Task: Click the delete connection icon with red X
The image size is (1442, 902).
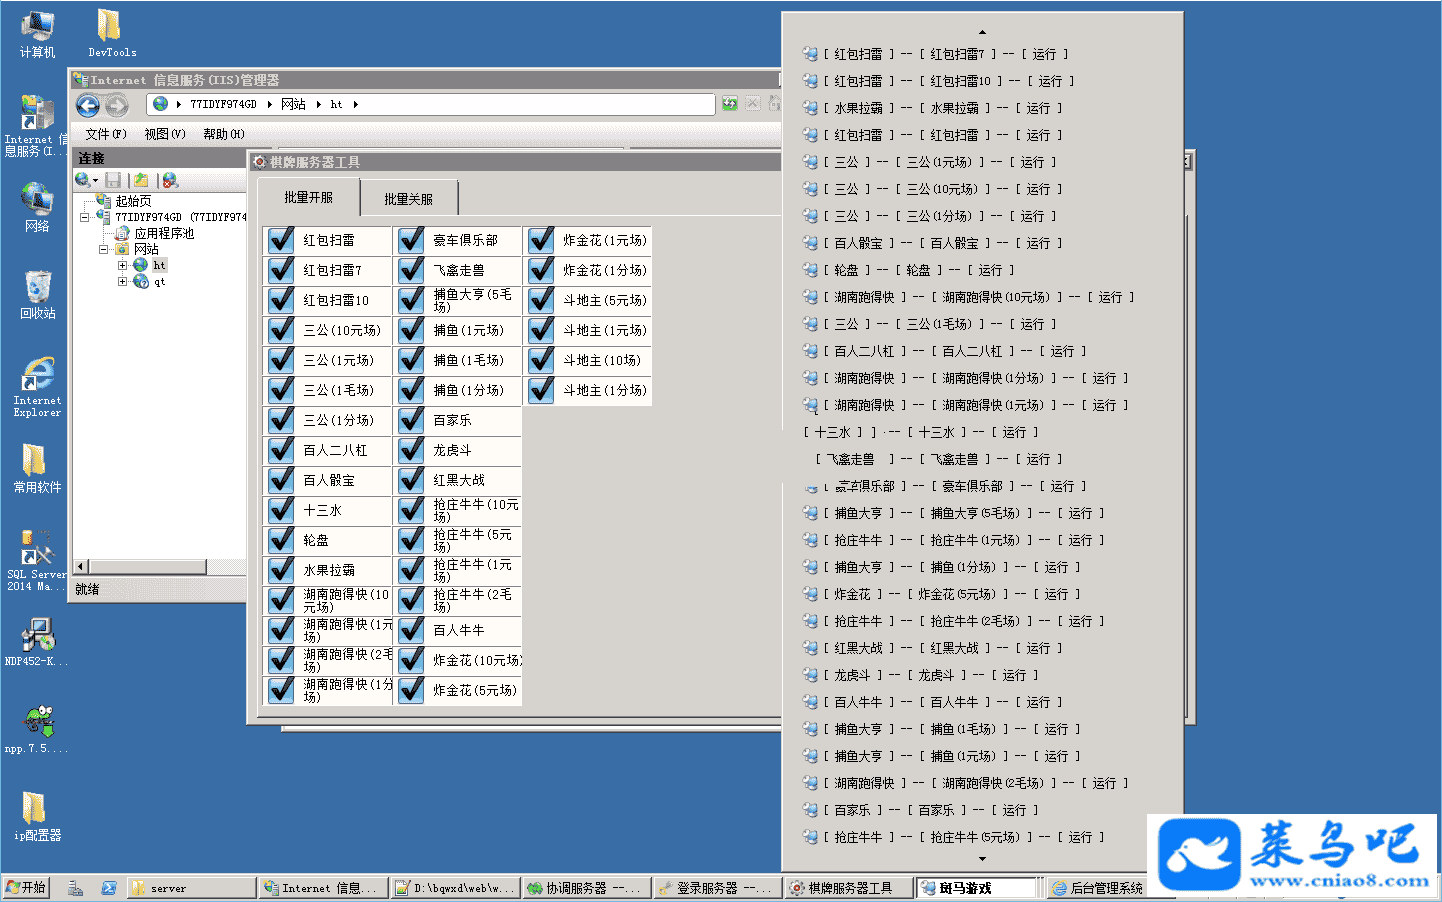Action: click(170, 180)
